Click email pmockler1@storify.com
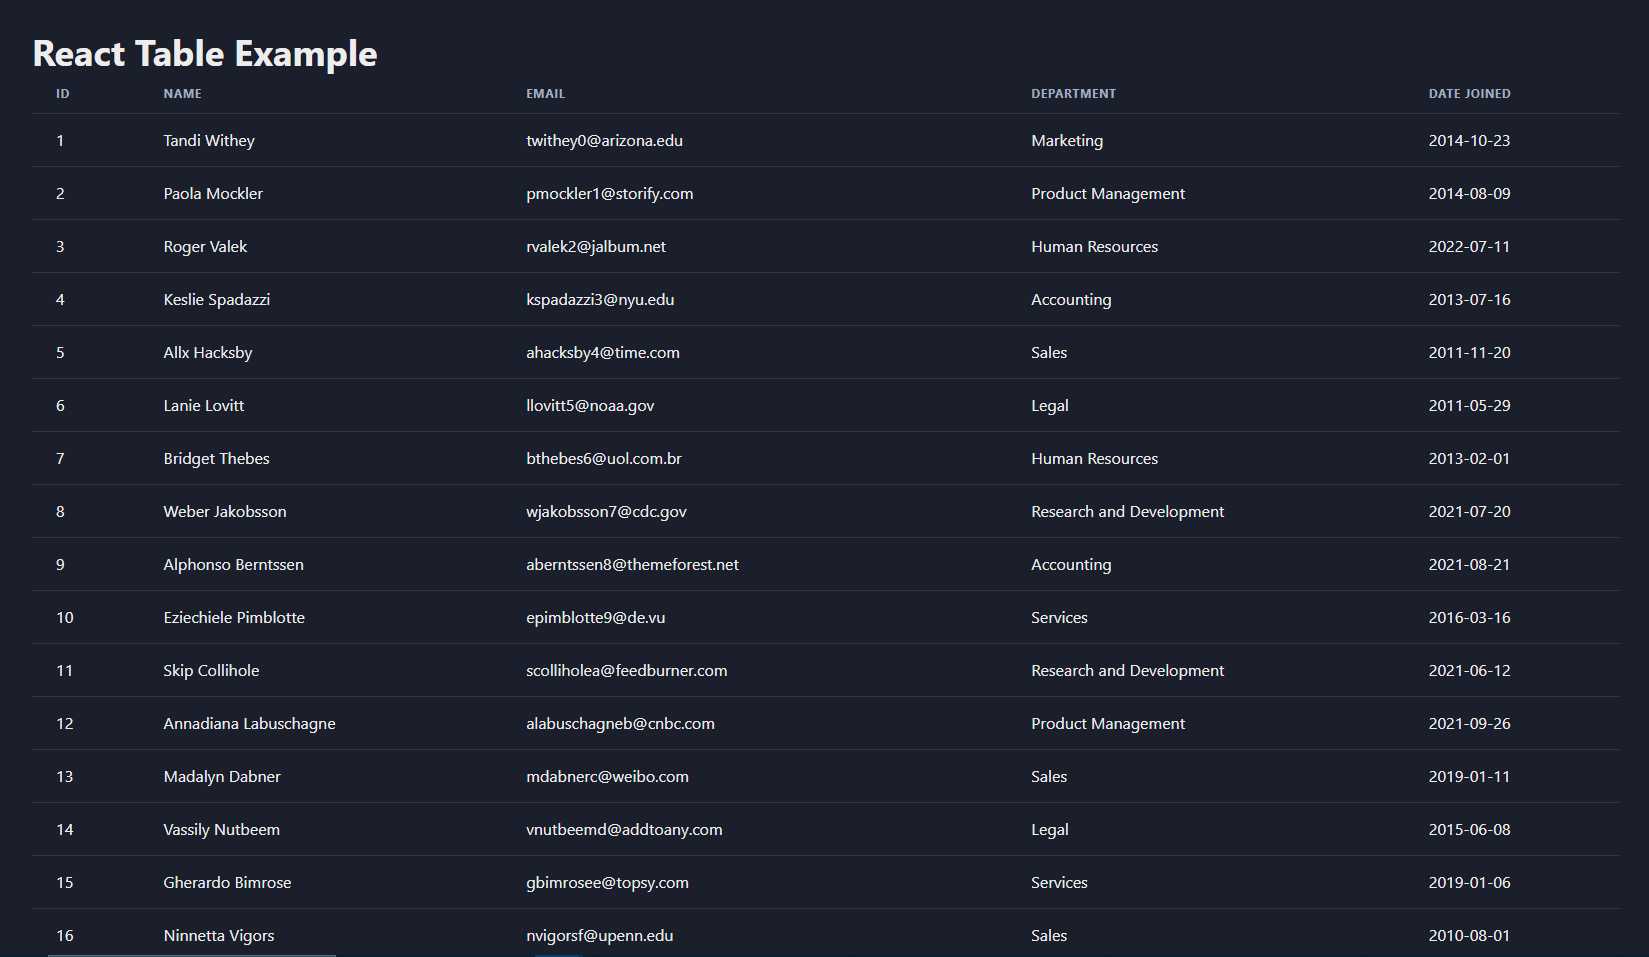Image resolution: width=1649 pixels, height=957 pixels. pyautogui.click(x=609, y=194)
